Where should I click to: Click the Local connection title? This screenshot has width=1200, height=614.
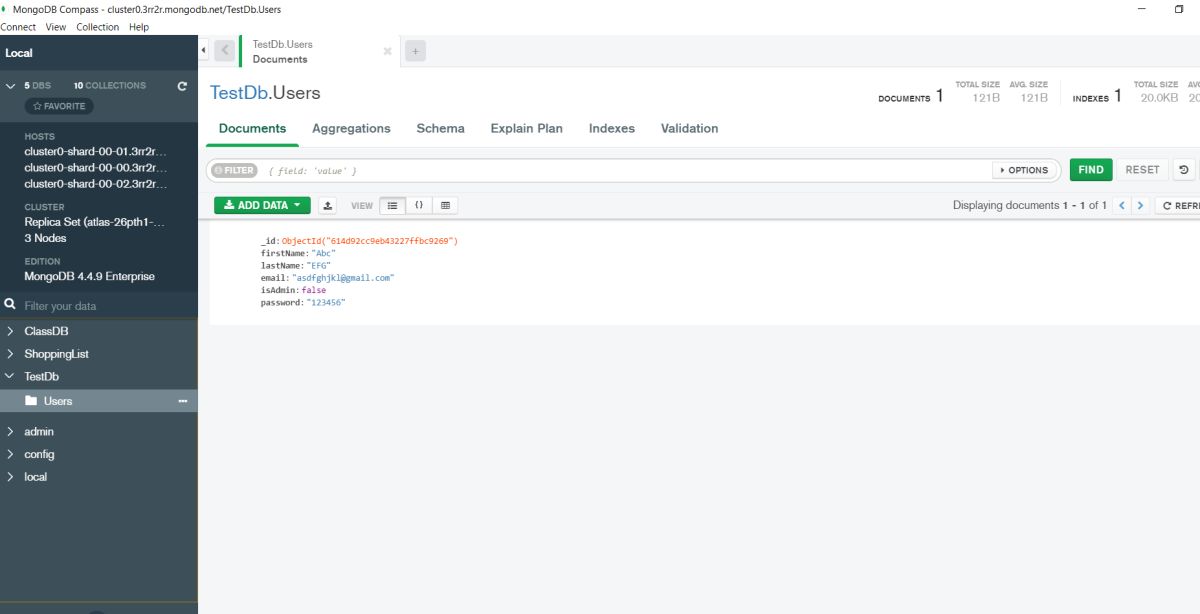pyautogui.click(x=19, y=53)
